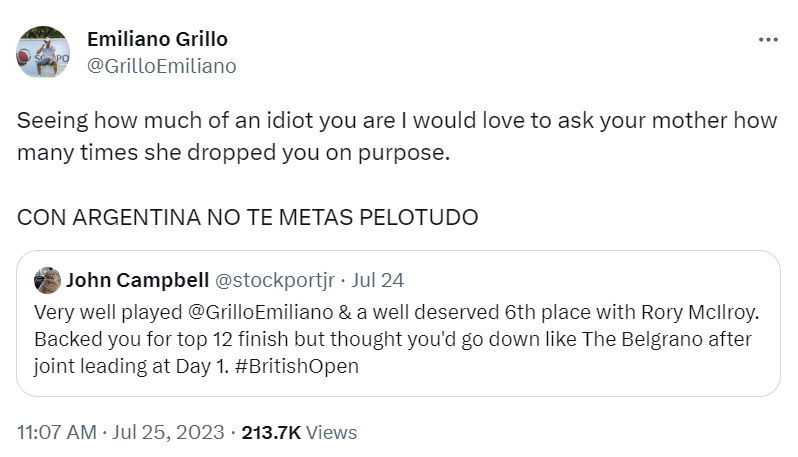The width and height of the screenshot is (798, 457).
Task: Open the Emiliano Grillo display name link
Action: [157, 39]
